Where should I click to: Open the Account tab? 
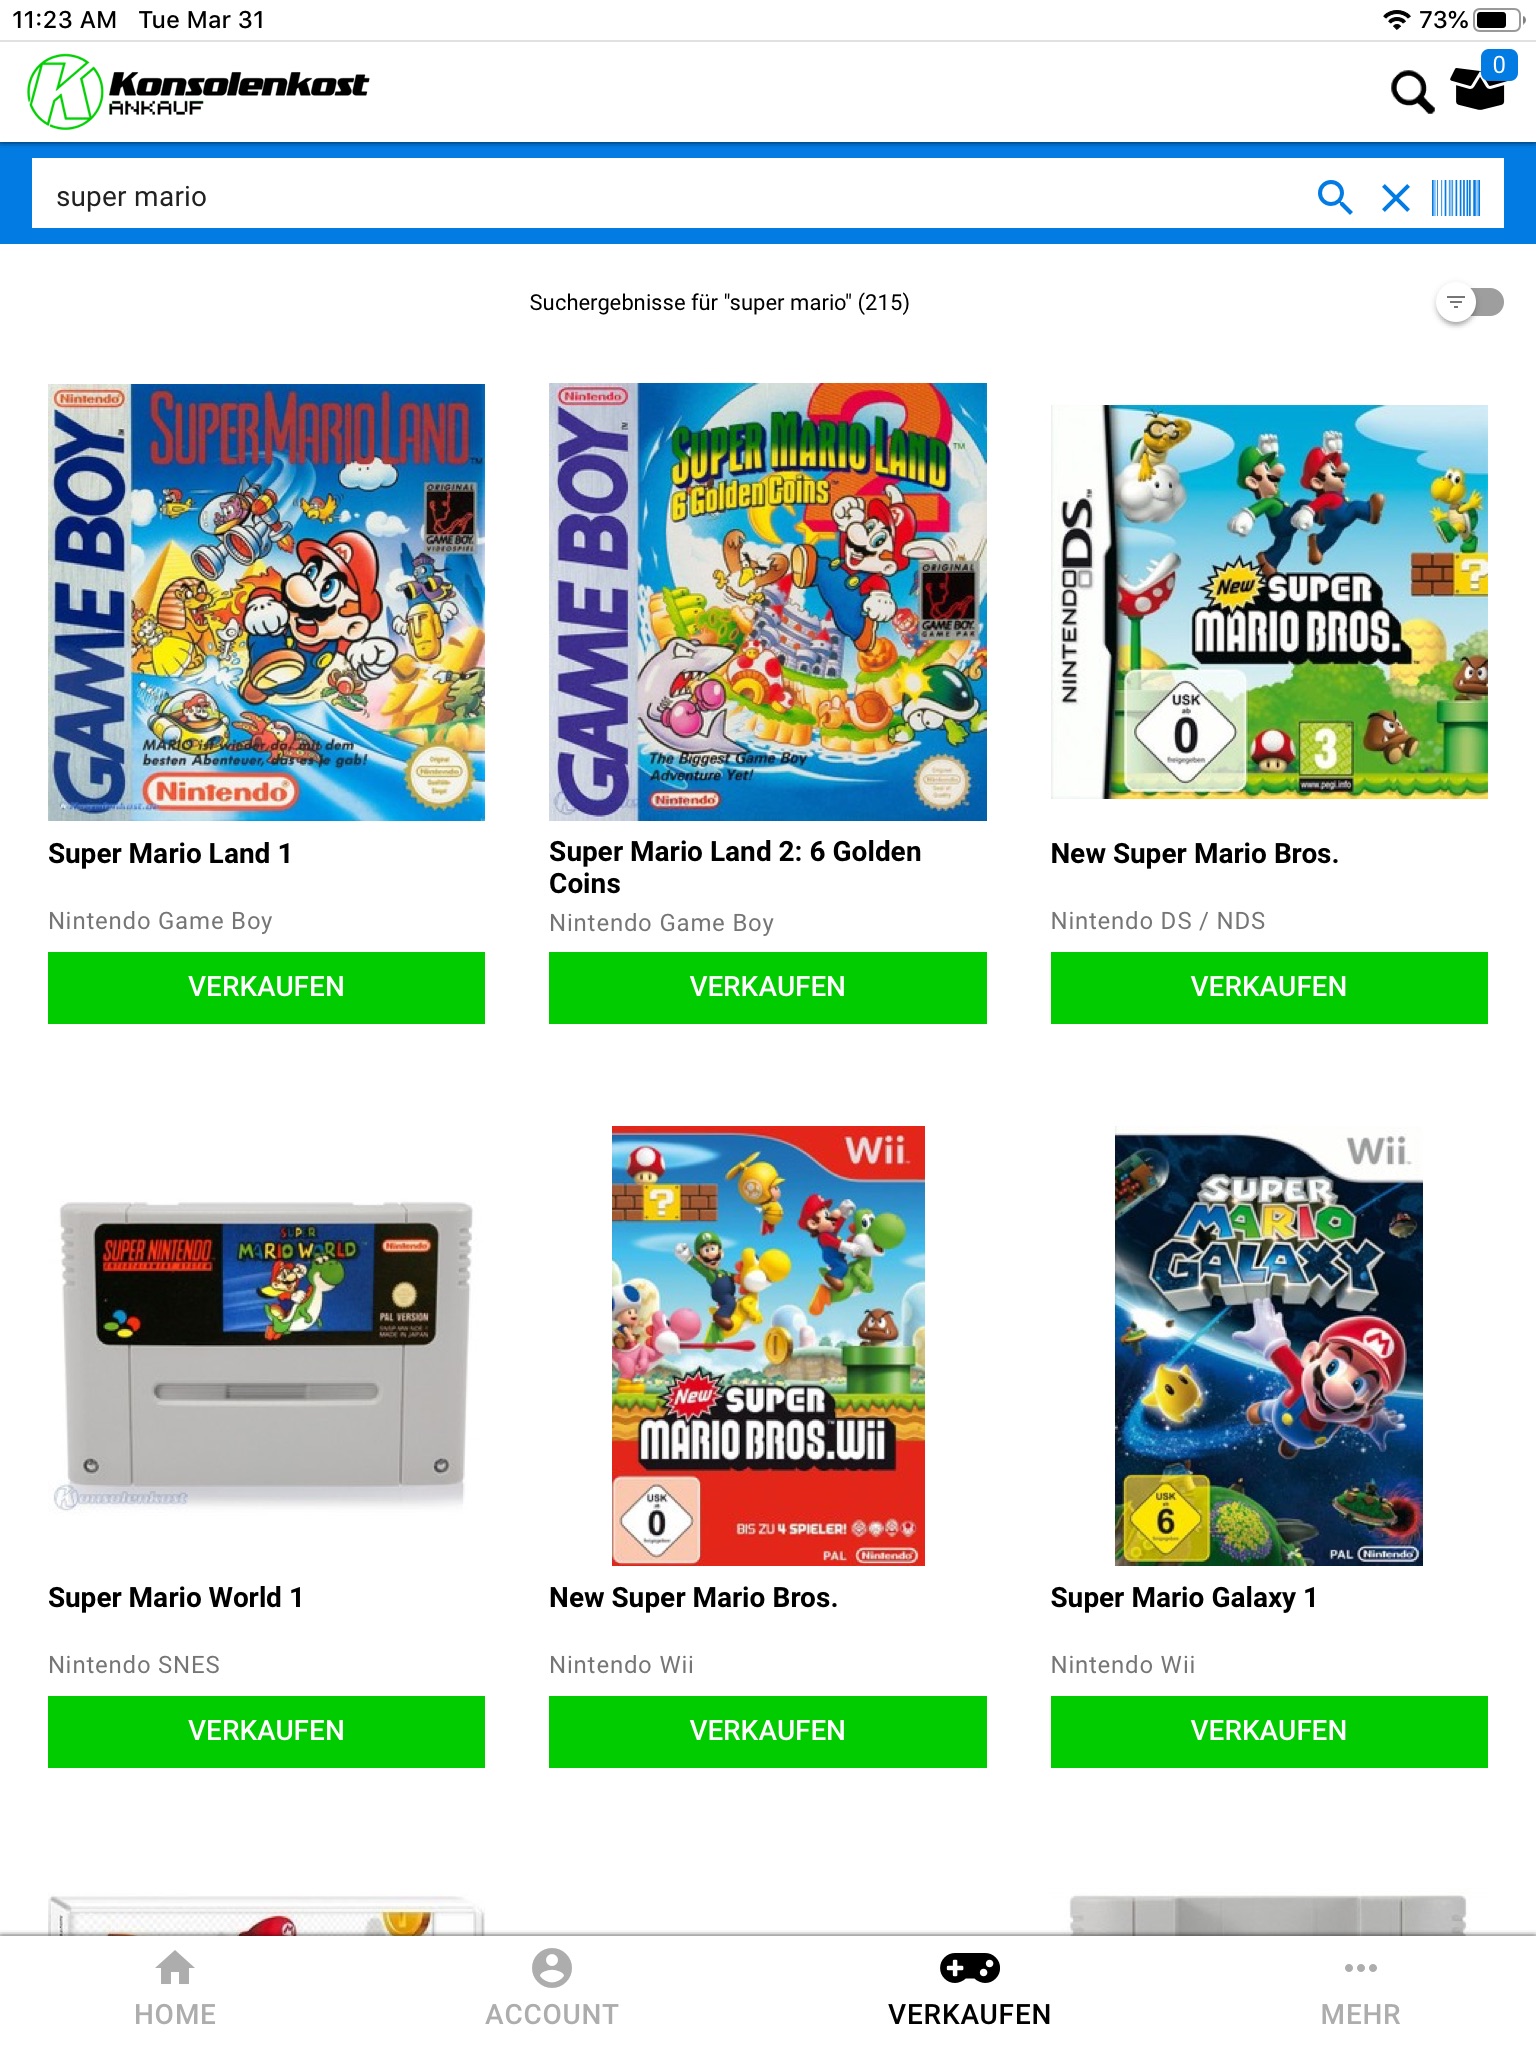click(x=552, y=1989)
